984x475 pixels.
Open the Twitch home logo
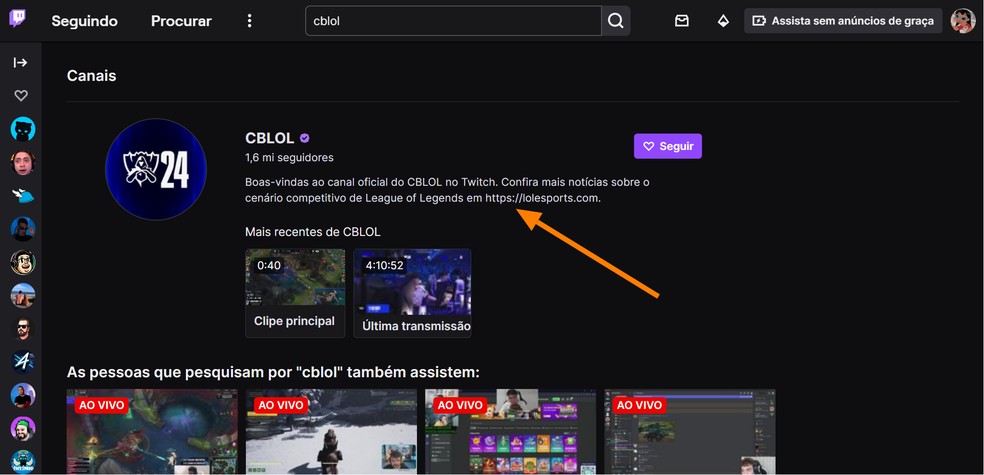click(x=18, y=19)
